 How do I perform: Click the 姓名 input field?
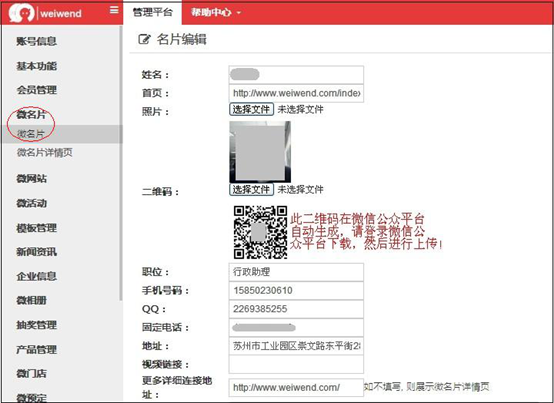[296, 75]
